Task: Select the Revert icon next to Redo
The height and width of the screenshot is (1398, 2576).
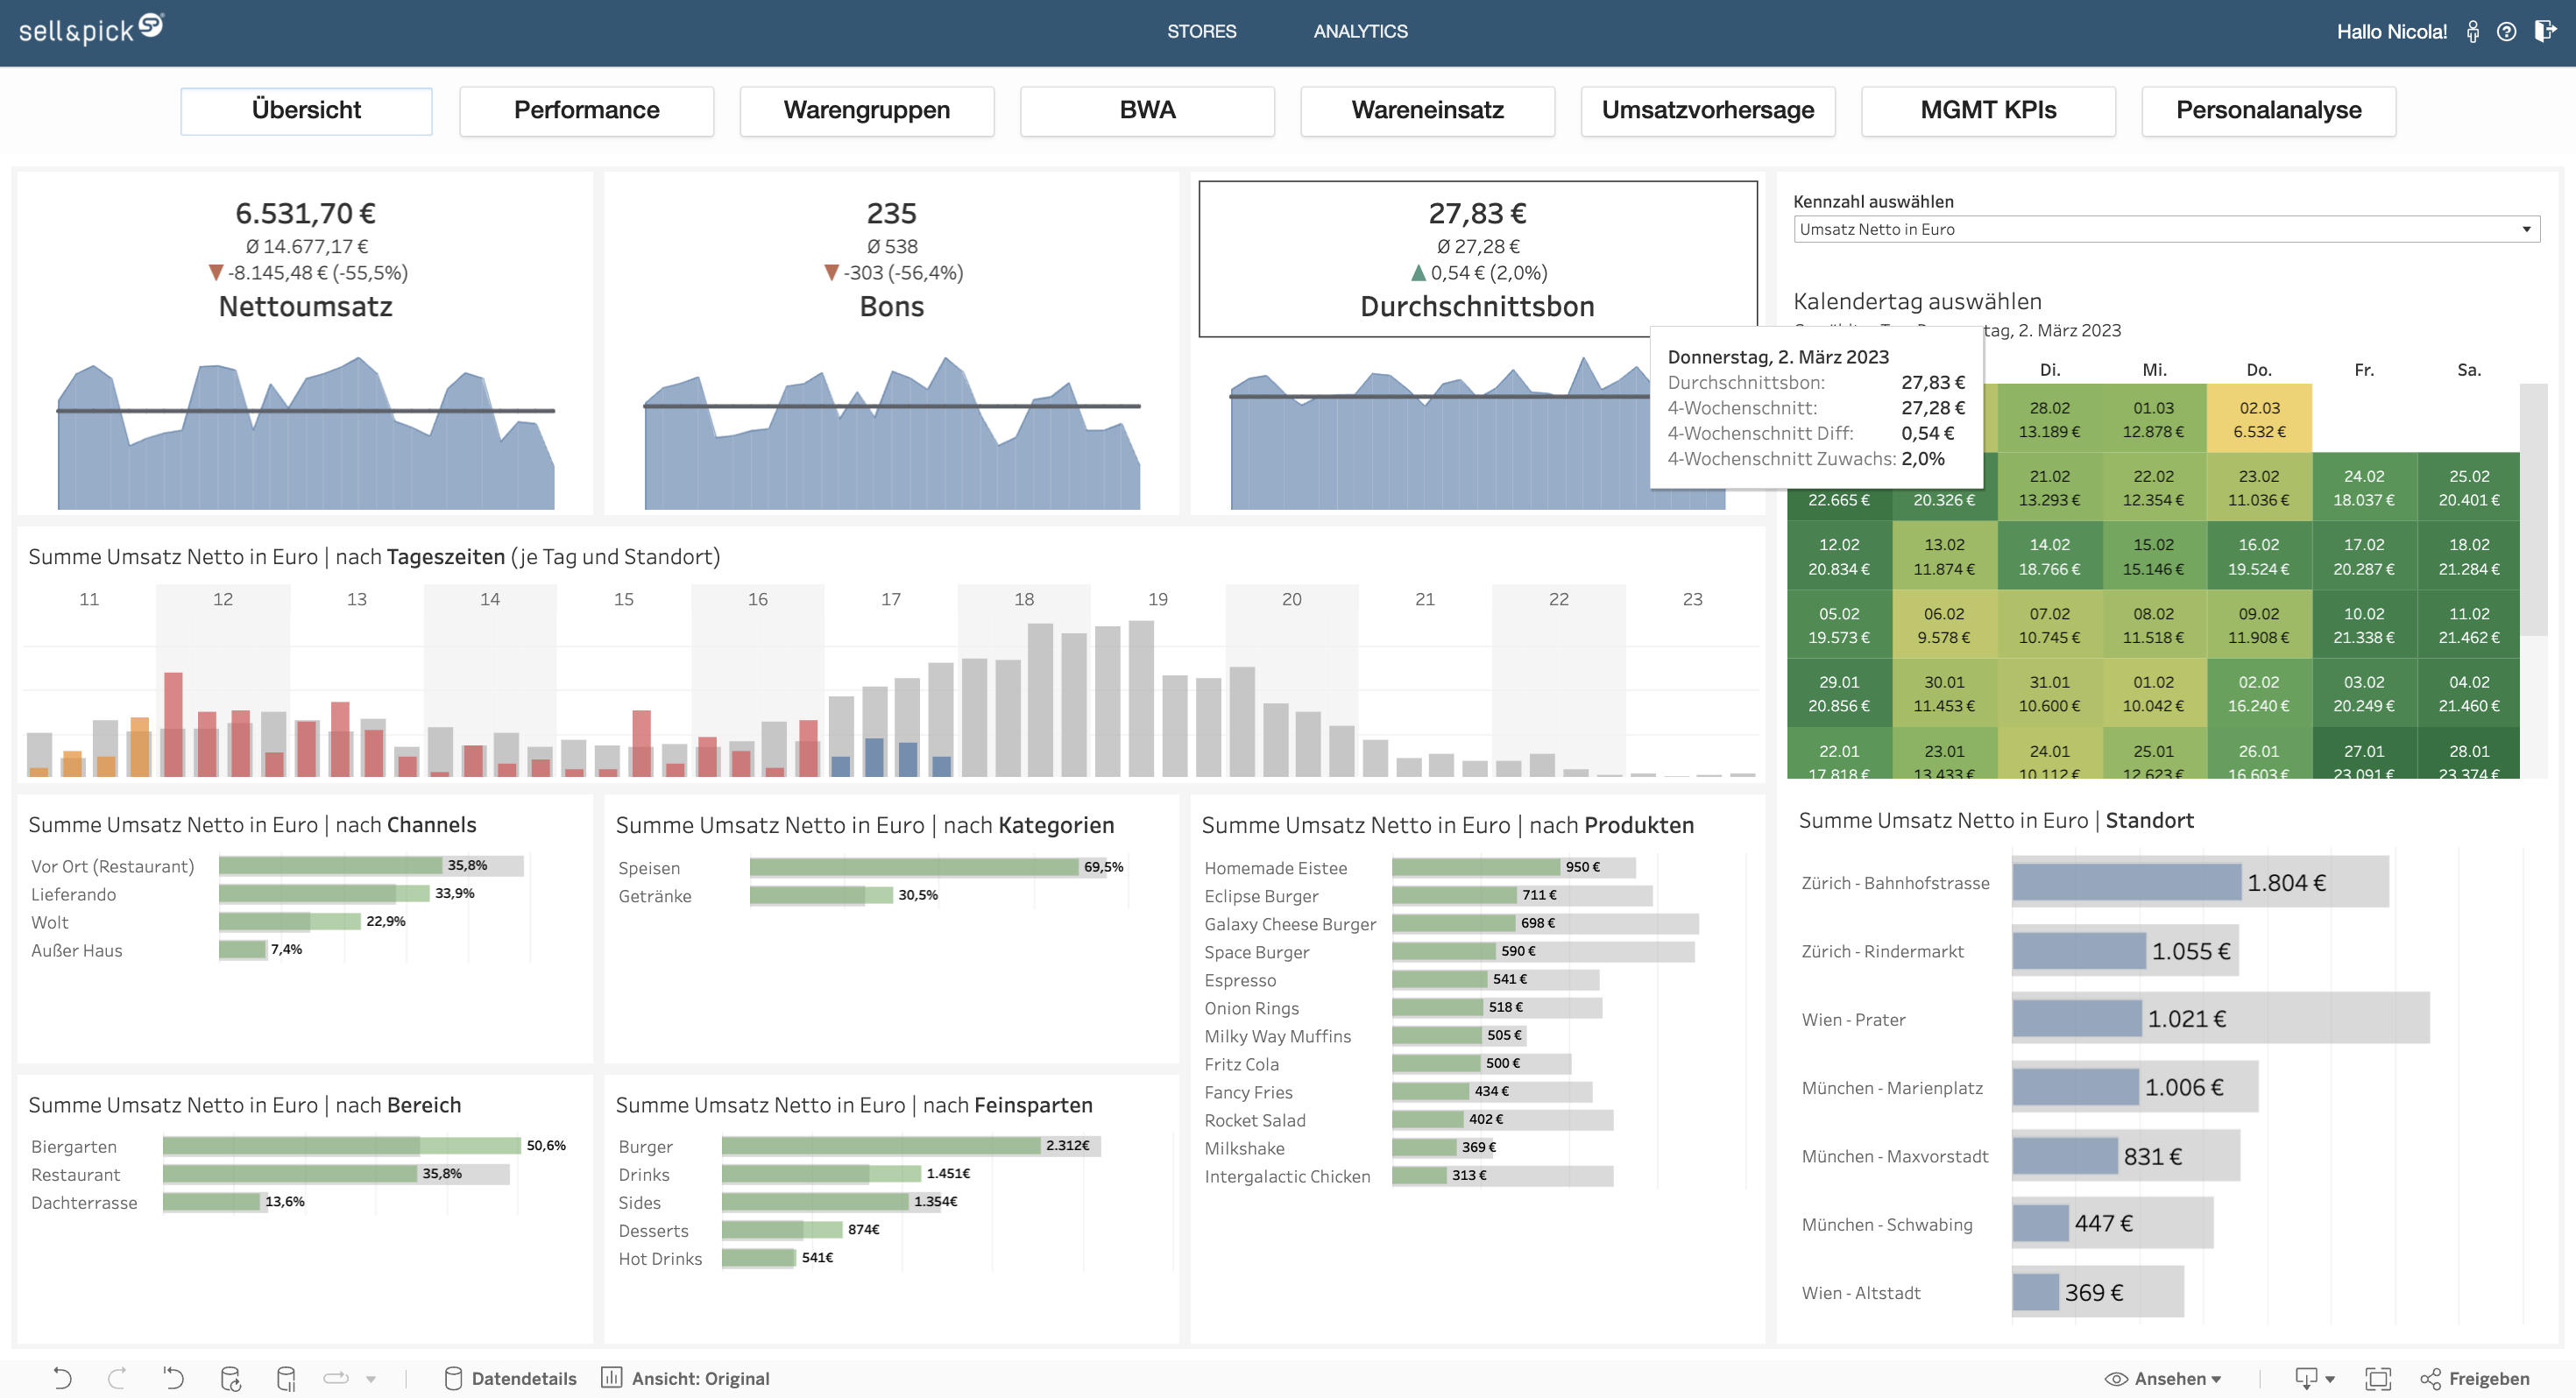Action: click(175, 1378)
